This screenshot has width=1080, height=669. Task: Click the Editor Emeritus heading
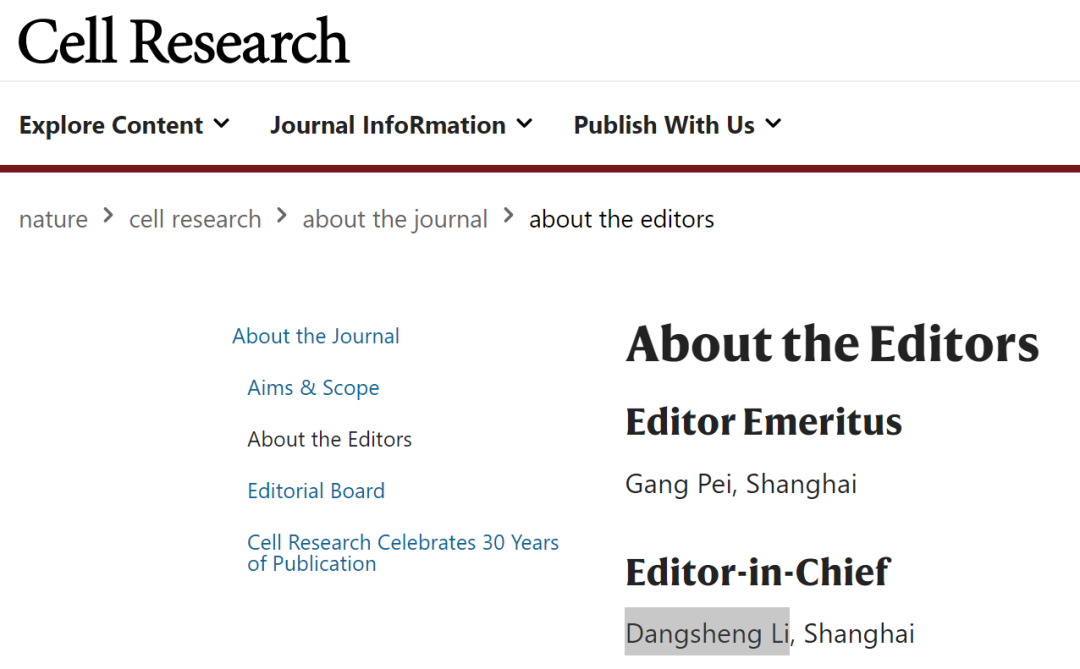coord(763,422)
